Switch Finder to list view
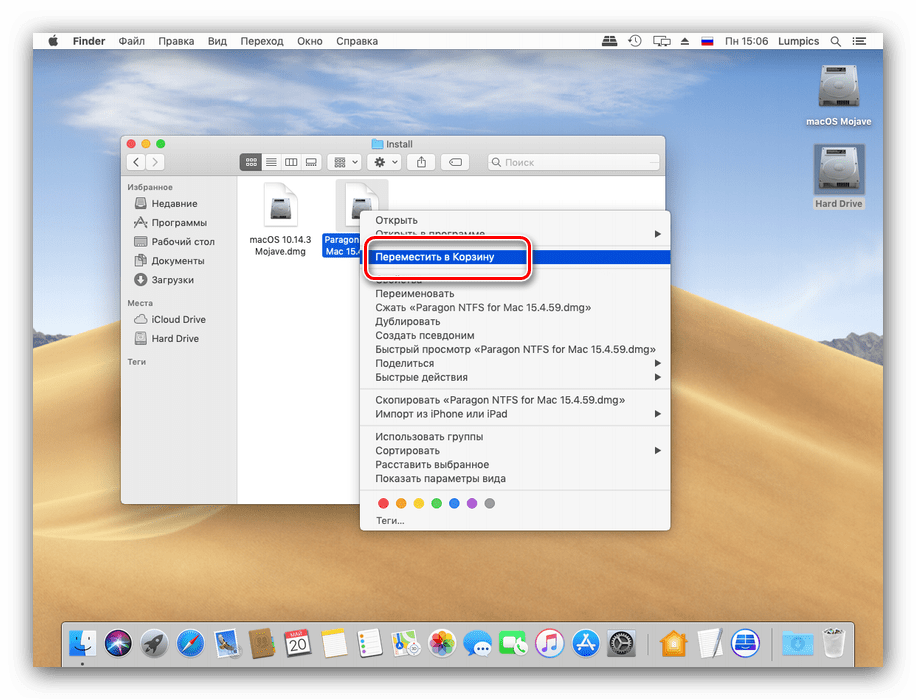The height and width of the screenshot is (700, 916). [x=271, y=162]
